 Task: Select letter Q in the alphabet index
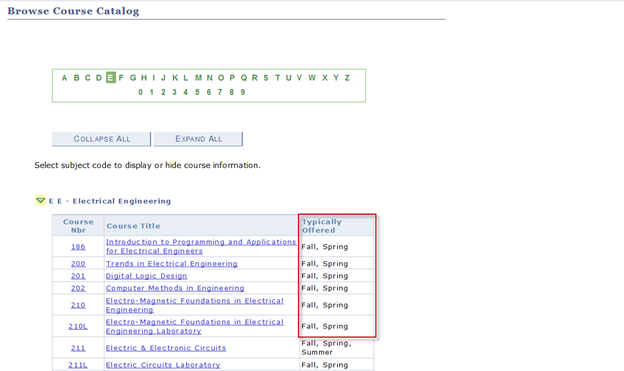click(244, 78)
